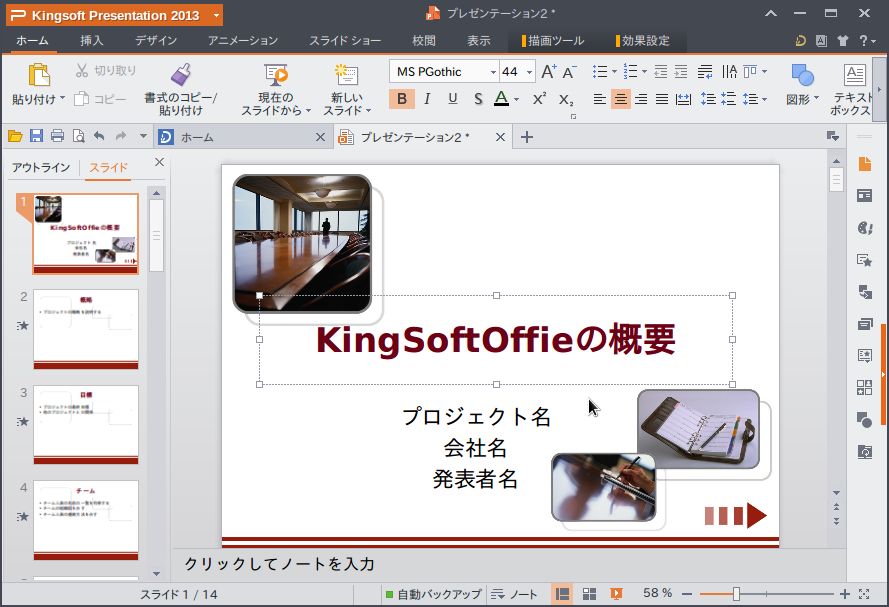Image resolution: width=889 pixels, height=607 pixels.
Task: Start slideshow from current slide icon
Action: (276, 75)
